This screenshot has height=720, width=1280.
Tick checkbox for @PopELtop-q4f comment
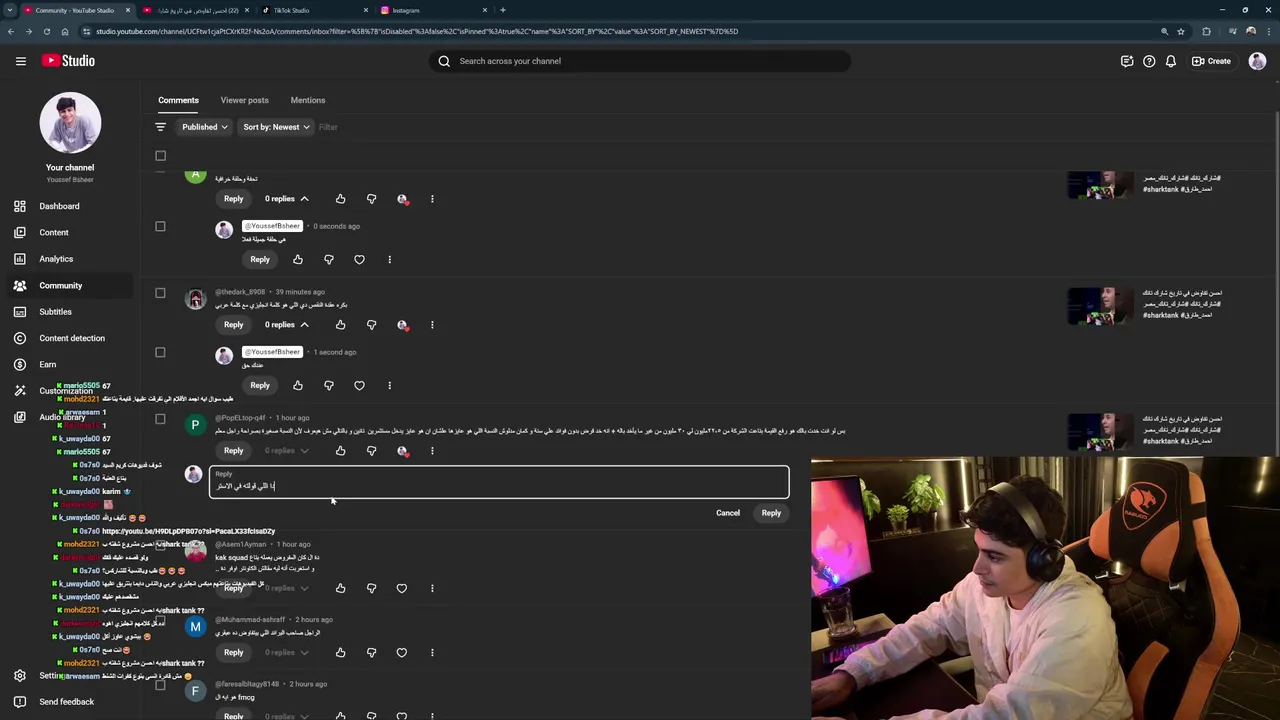[x=160, y=419]
